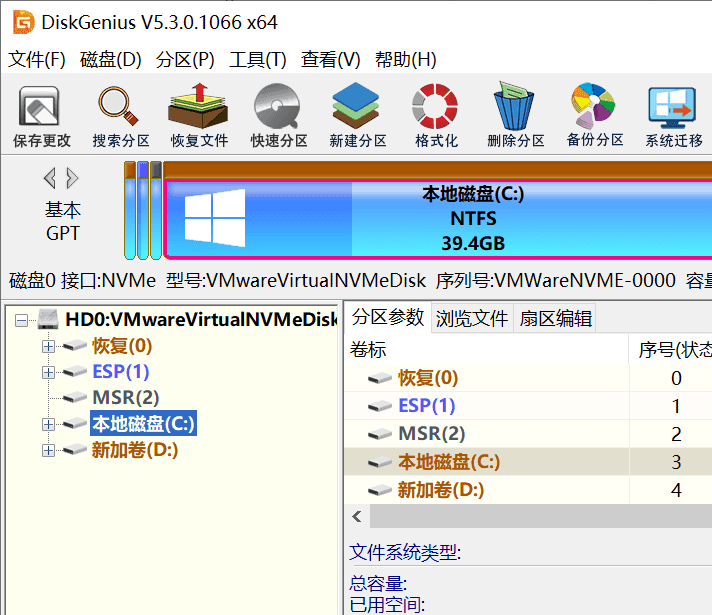
Task: Collapse the HD0:VMwareVirtualNVMeDisk tree node
Action: (x=21, y=321)
